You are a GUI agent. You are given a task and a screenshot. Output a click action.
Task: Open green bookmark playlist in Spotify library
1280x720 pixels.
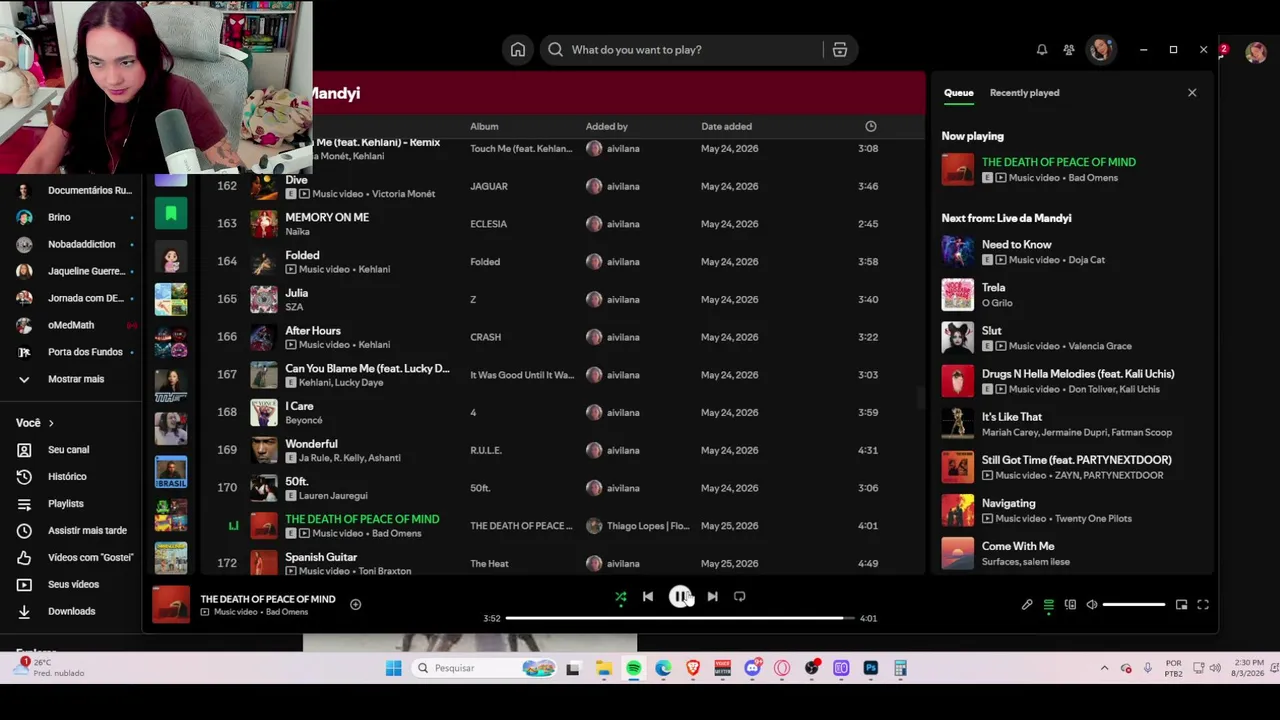click(x=171, y=213)
